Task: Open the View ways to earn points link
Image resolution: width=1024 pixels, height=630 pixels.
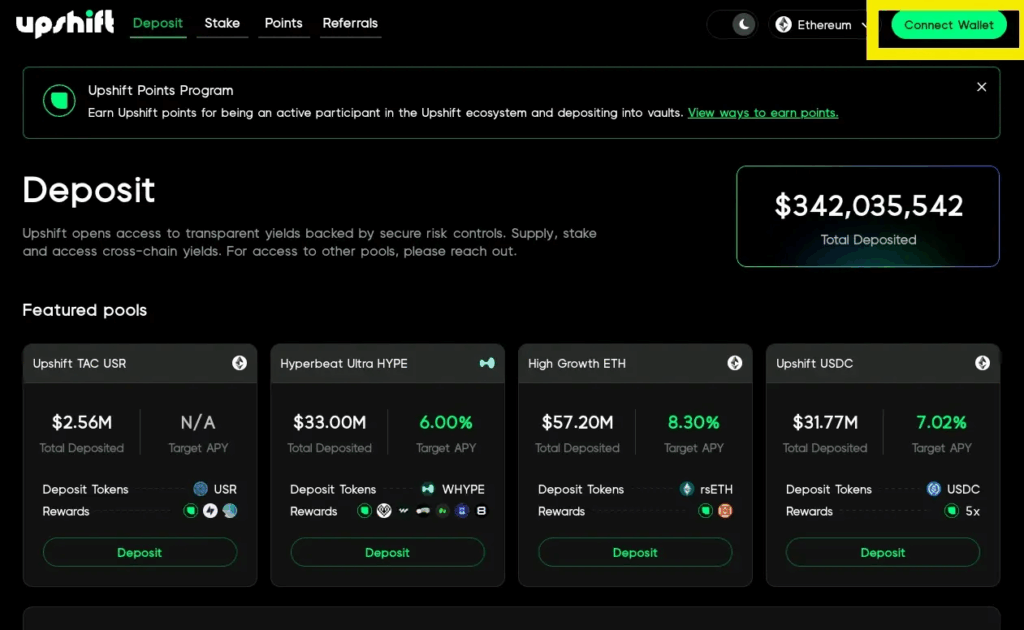Action: pyautogui.click(x=763, y=113)
